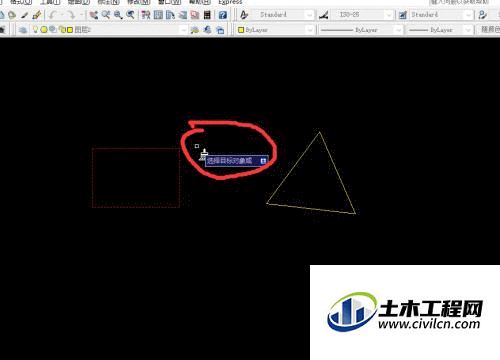This screenshot has height=360, width=500.
Task: Select the Zoom Window tool
Action: (x=118, y=15)
